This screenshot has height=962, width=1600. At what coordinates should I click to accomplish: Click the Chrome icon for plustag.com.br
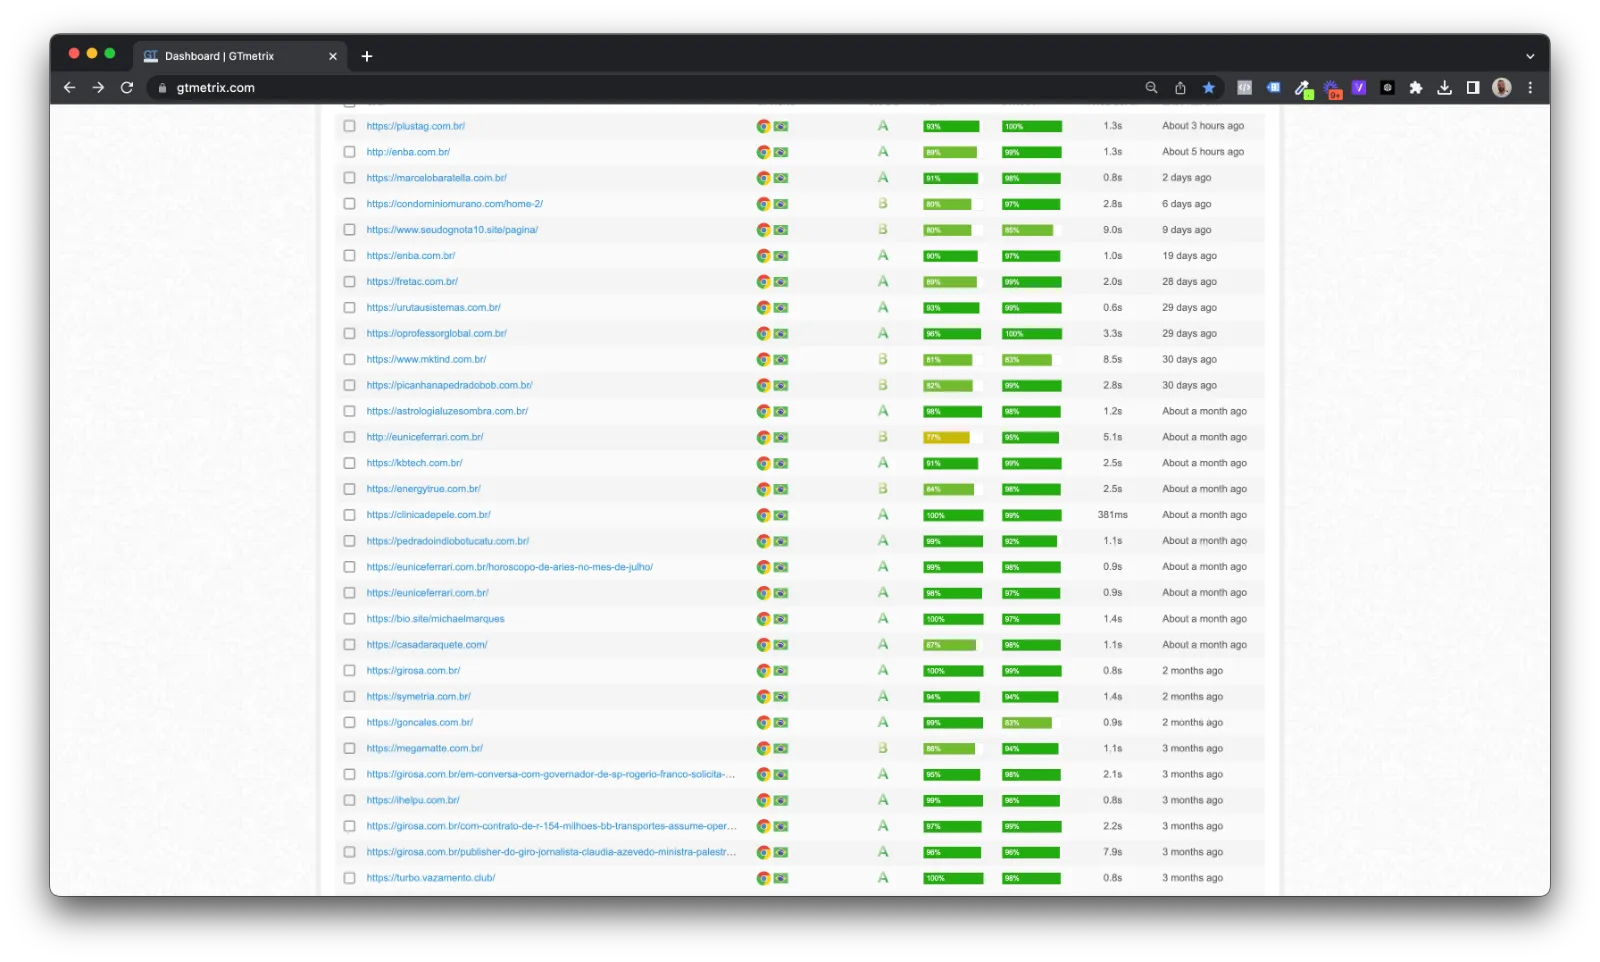(x=763, y=126)
